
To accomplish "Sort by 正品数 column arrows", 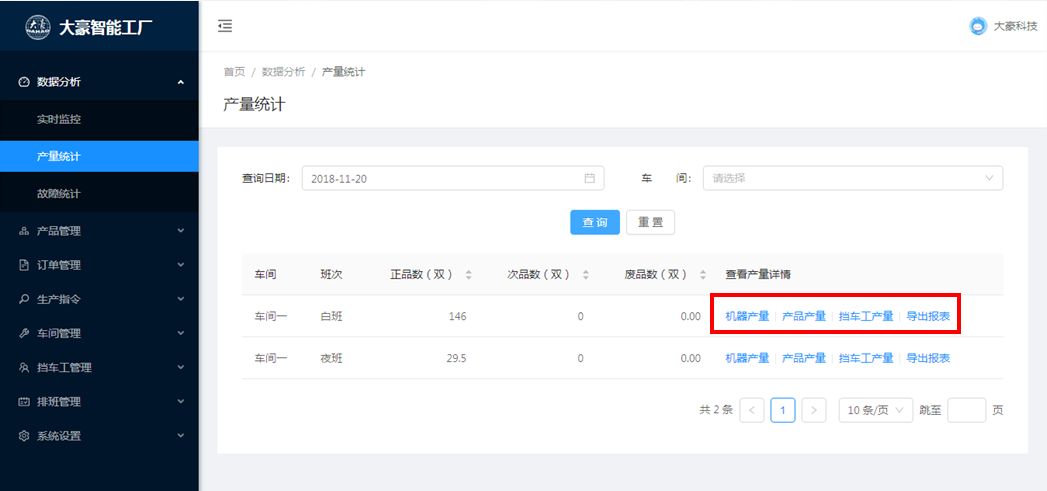I will tap(469, 274).
